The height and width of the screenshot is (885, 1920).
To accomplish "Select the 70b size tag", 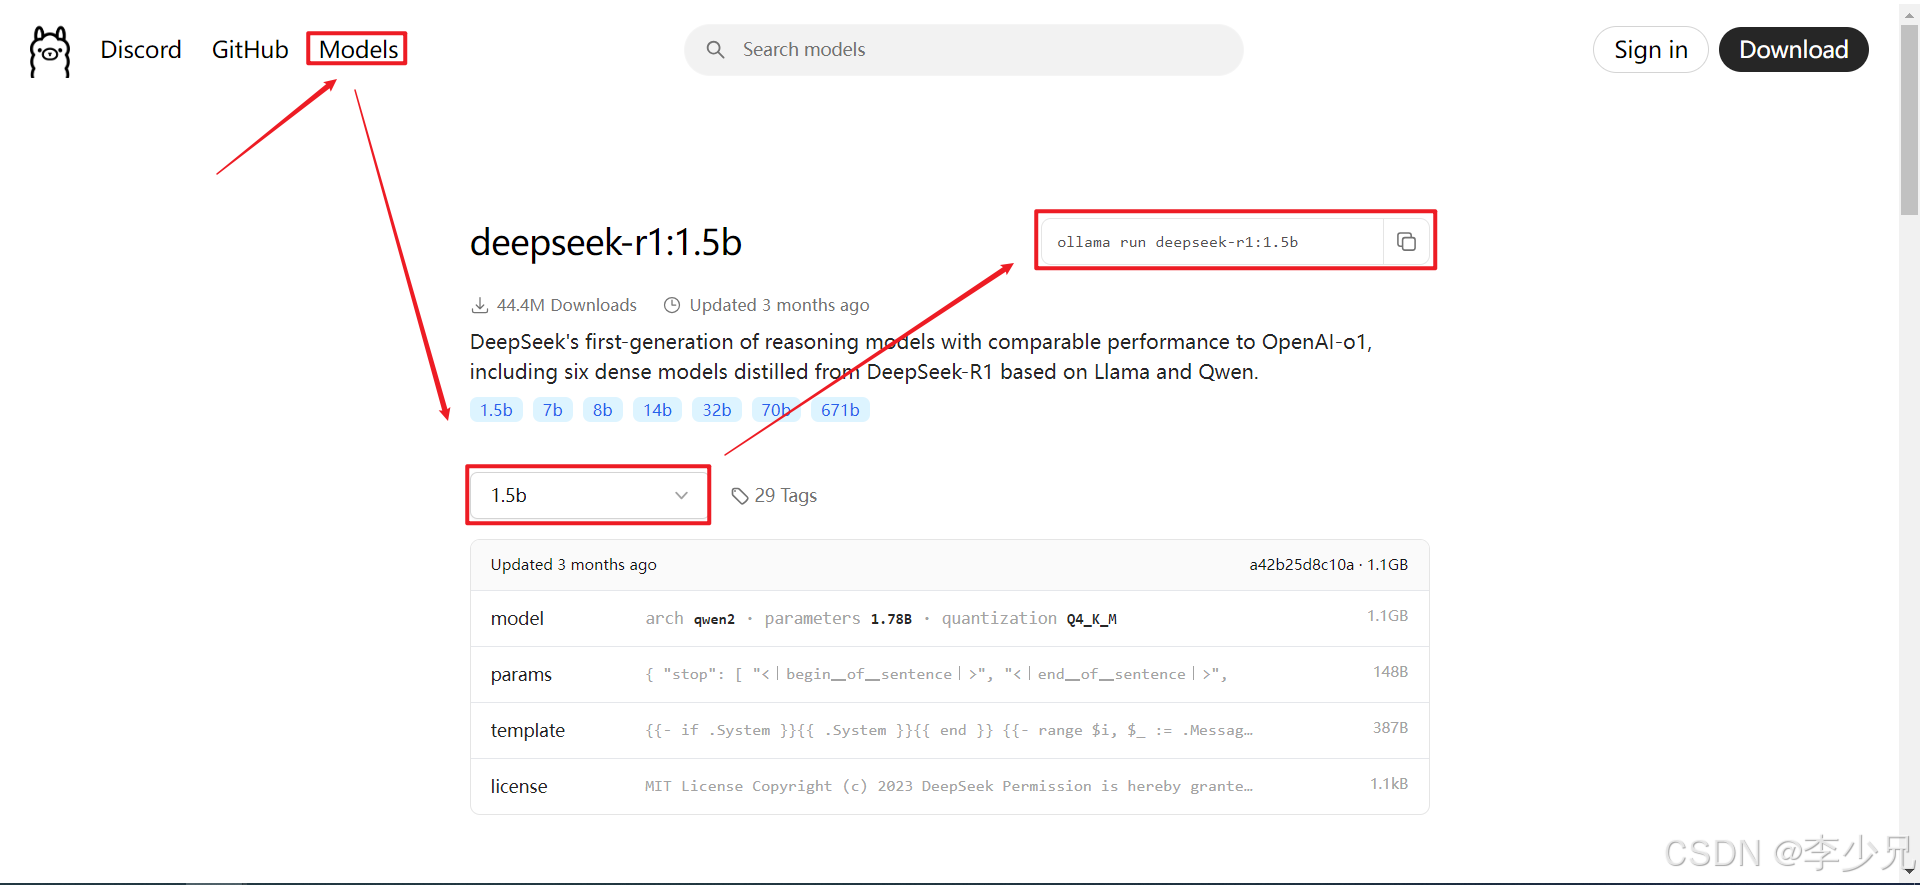I will coord(776,410).
